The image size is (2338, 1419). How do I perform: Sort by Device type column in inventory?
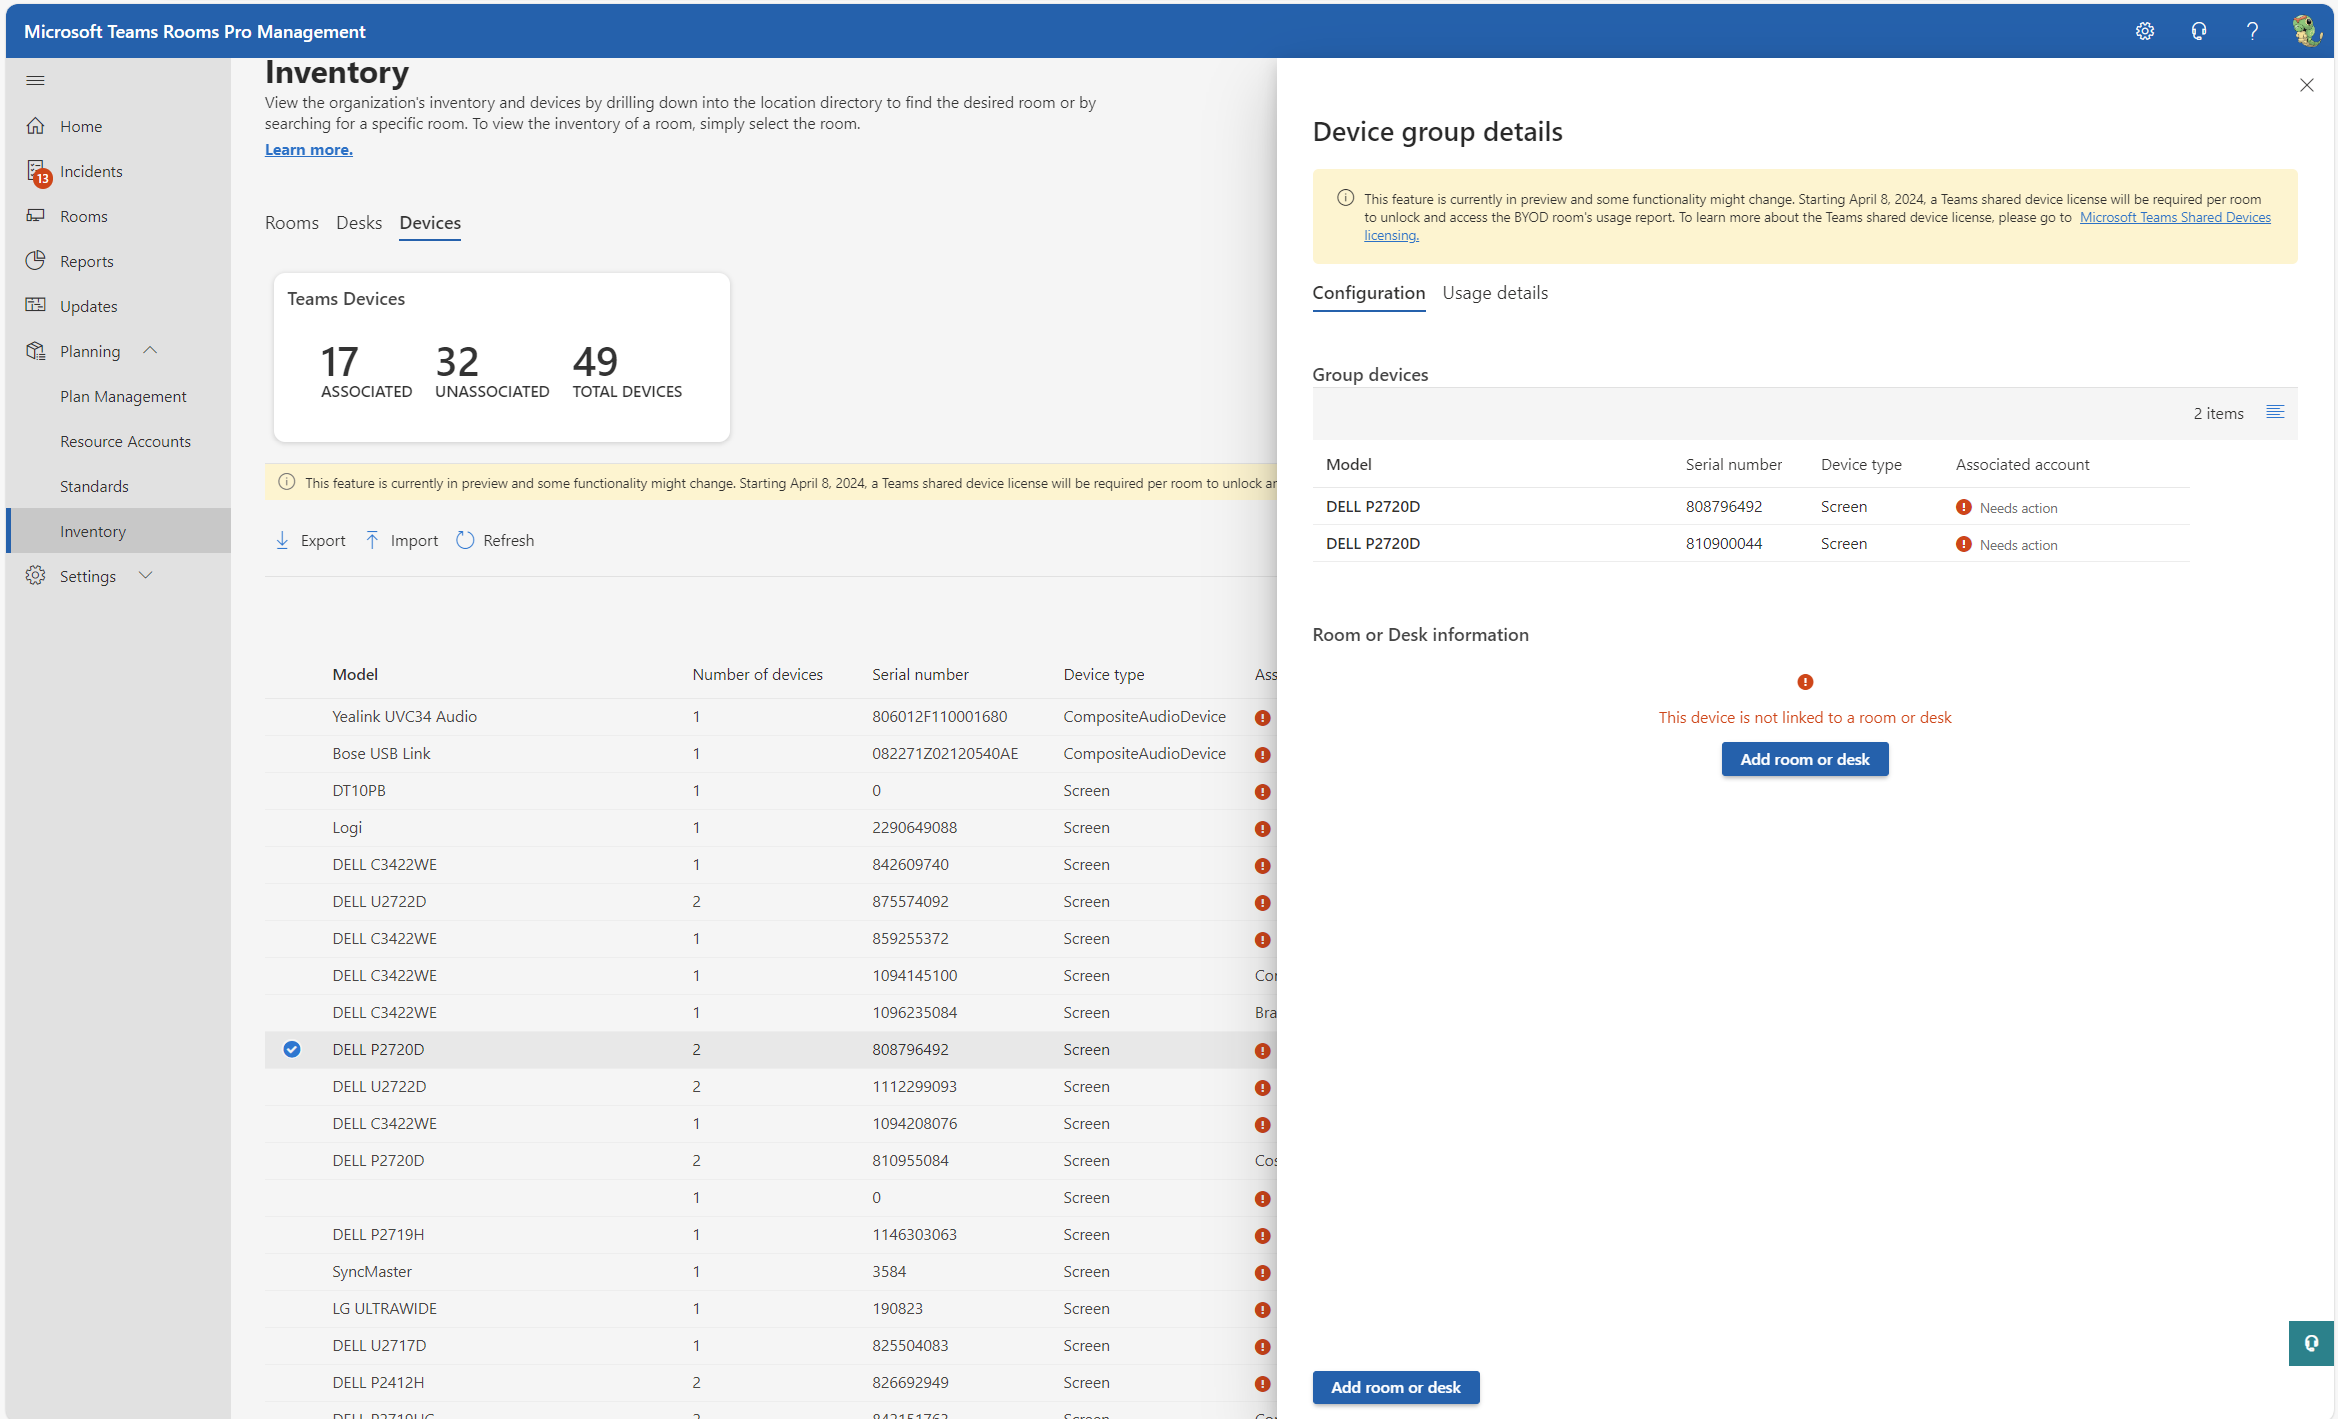point(1104,674)
